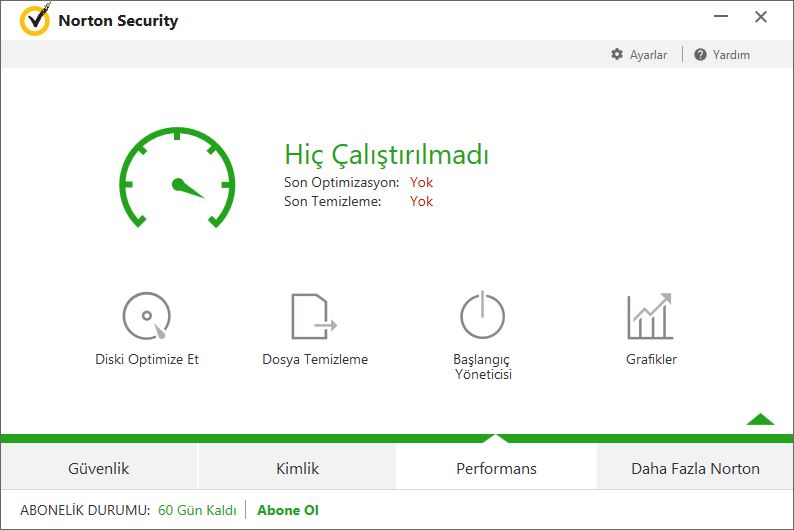The height and width of the screenshot is (530, 794).
Task: Click the Ayarlar gear icon
Action: (x=617, y=54)
